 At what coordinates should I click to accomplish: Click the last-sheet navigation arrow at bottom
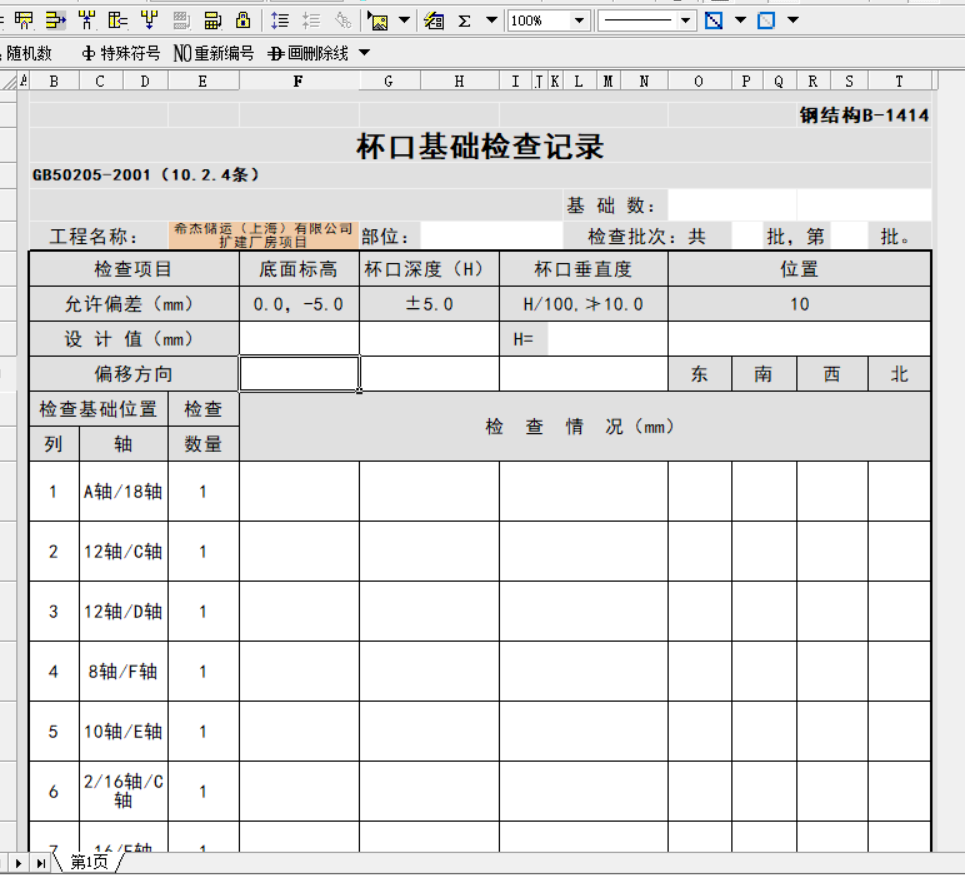(x=41, y=862)
